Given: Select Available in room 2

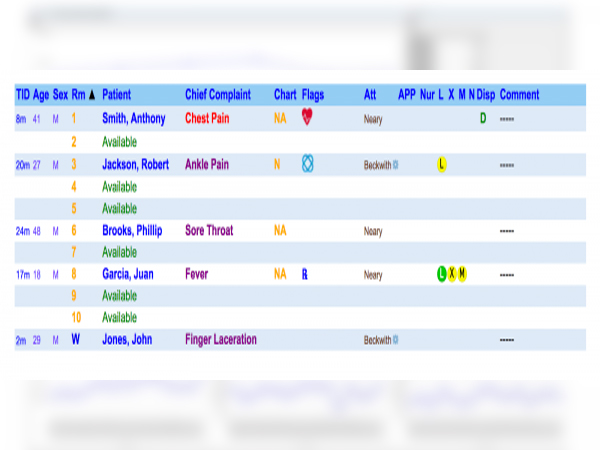Looking at the screenshot, I should point(119,142).
